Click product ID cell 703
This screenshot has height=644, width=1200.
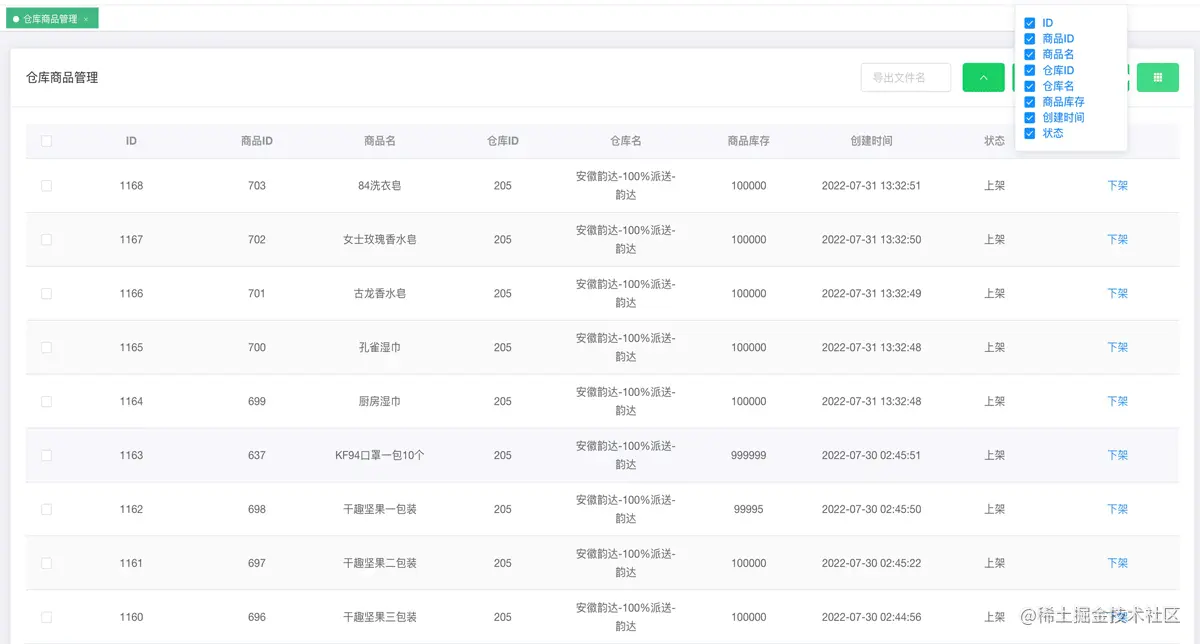pos(257,186)
